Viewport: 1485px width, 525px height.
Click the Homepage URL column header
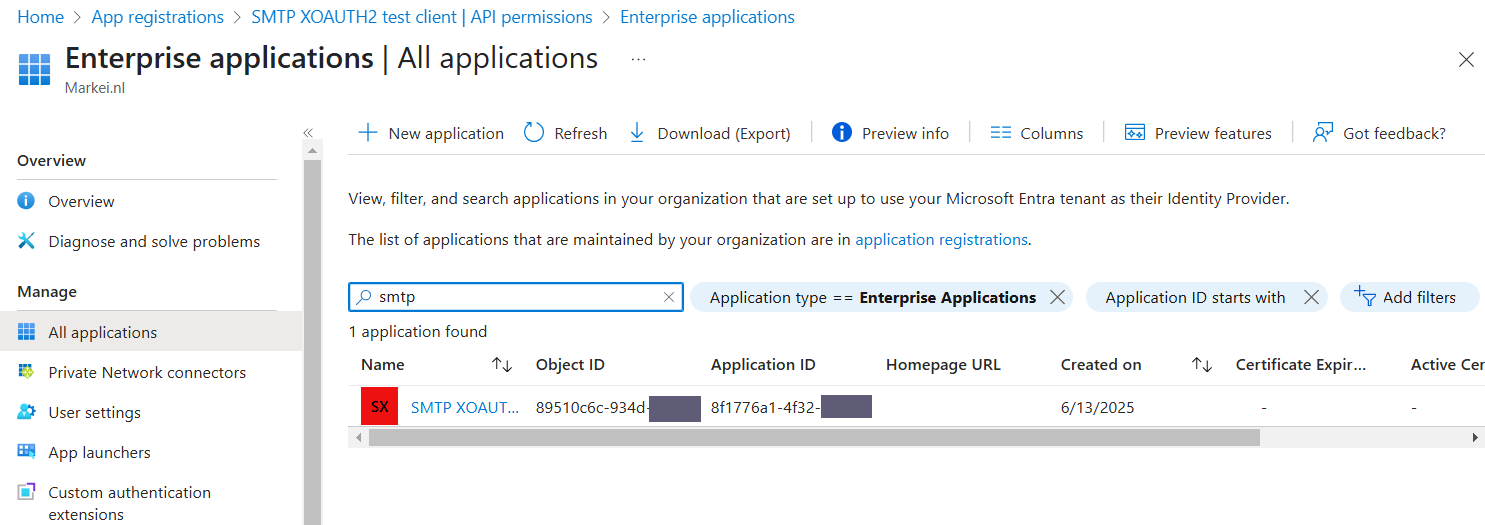pos(943,365)
